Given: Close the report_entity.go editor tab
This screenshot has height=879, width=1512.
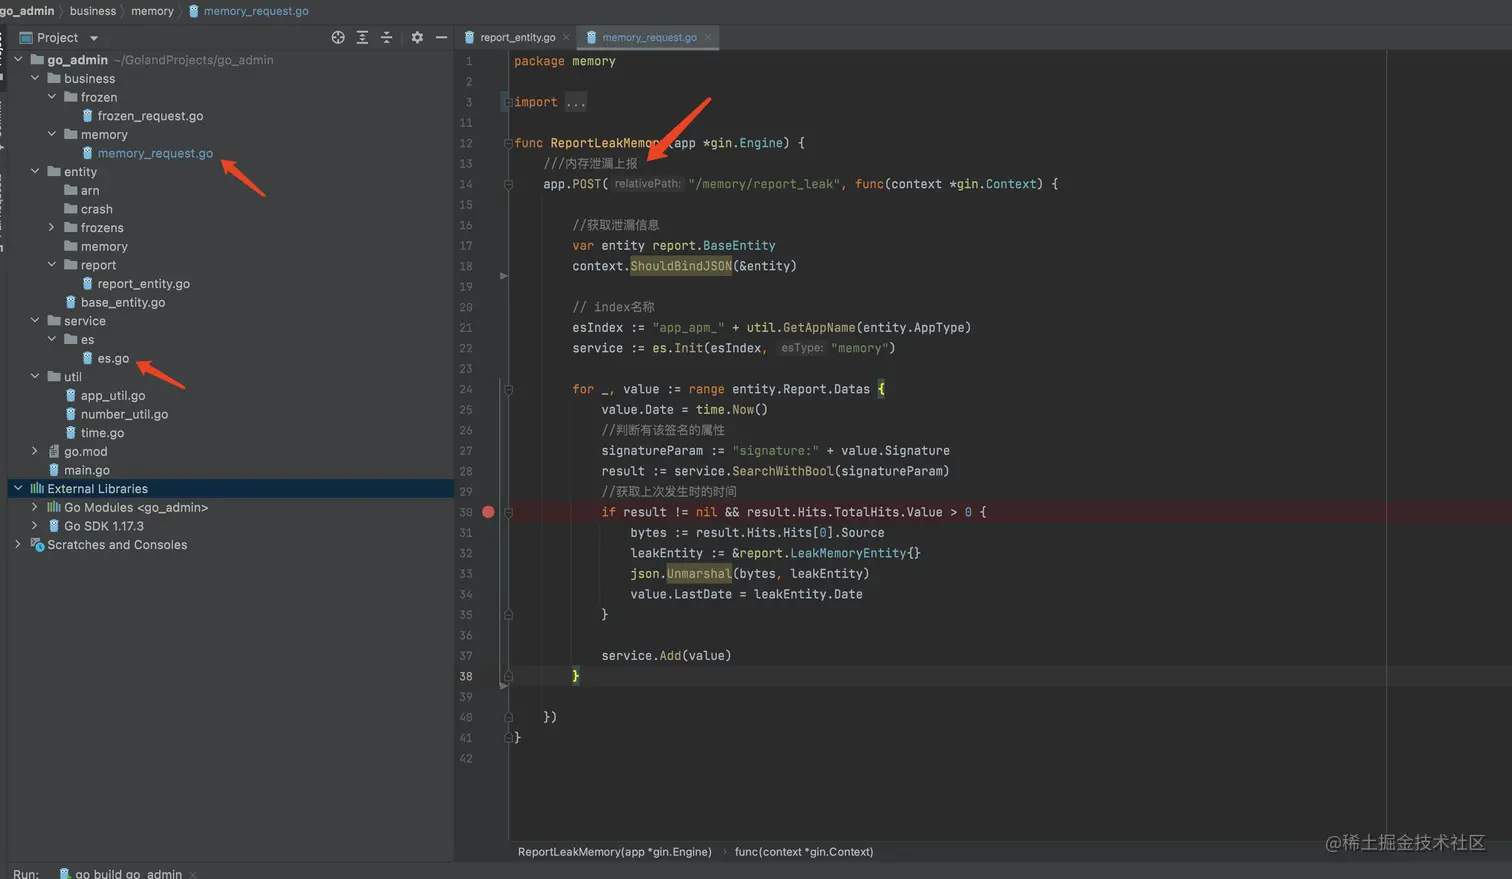Looking at the screenshot, I should click(x=566, y=37).
